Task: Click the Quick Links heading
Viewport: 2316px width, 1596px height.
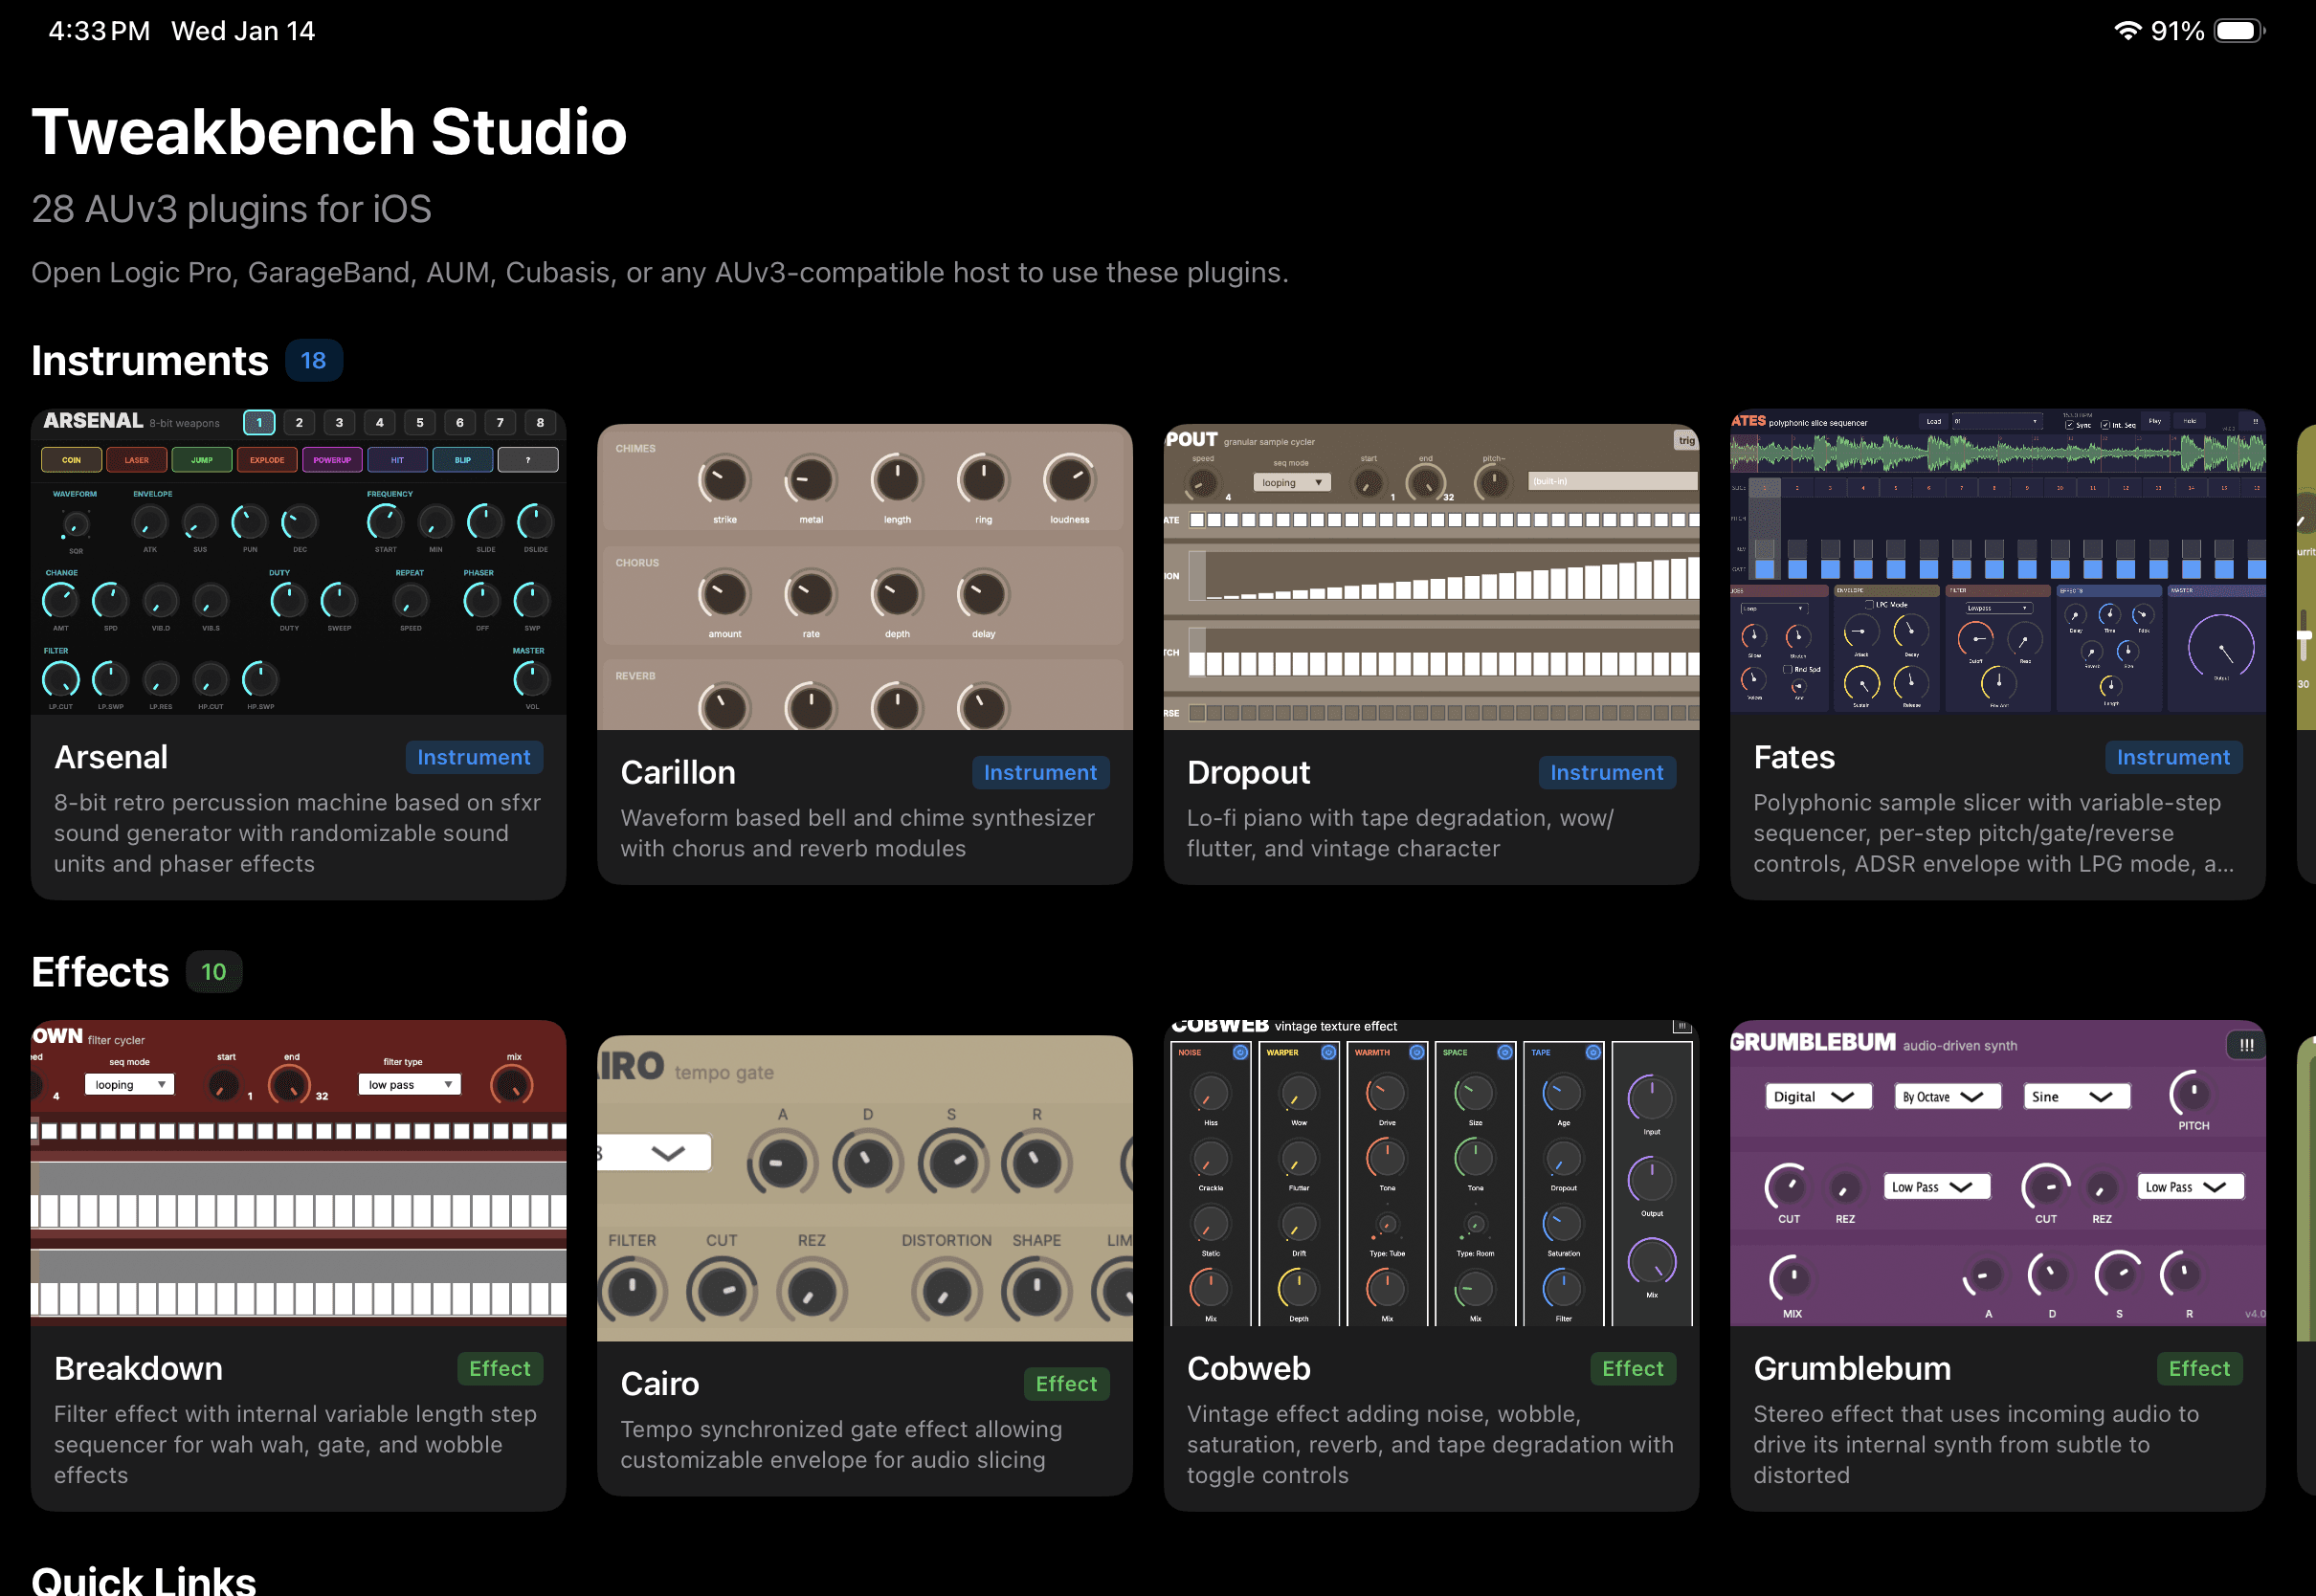Action: (143, 1580)
